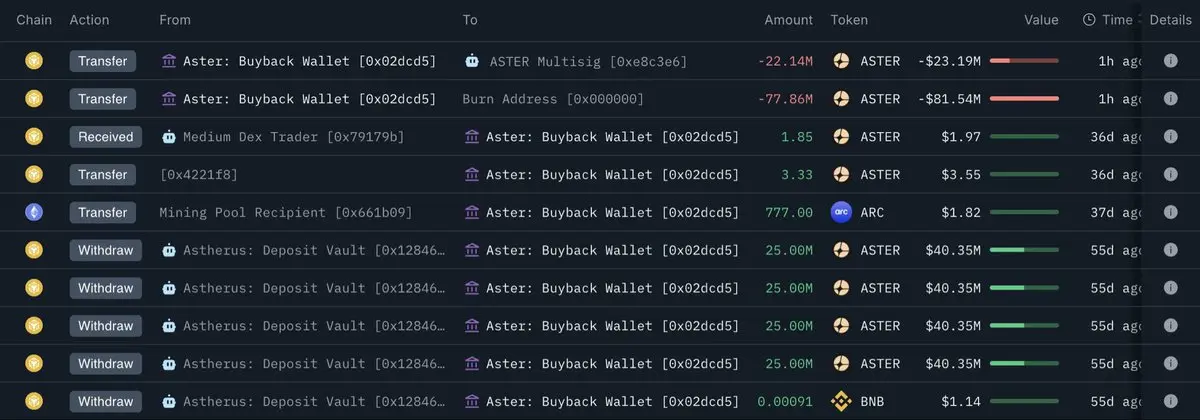Click the BNB token name
Screen dimensions: 1200x420
click(x=873, y=402)
